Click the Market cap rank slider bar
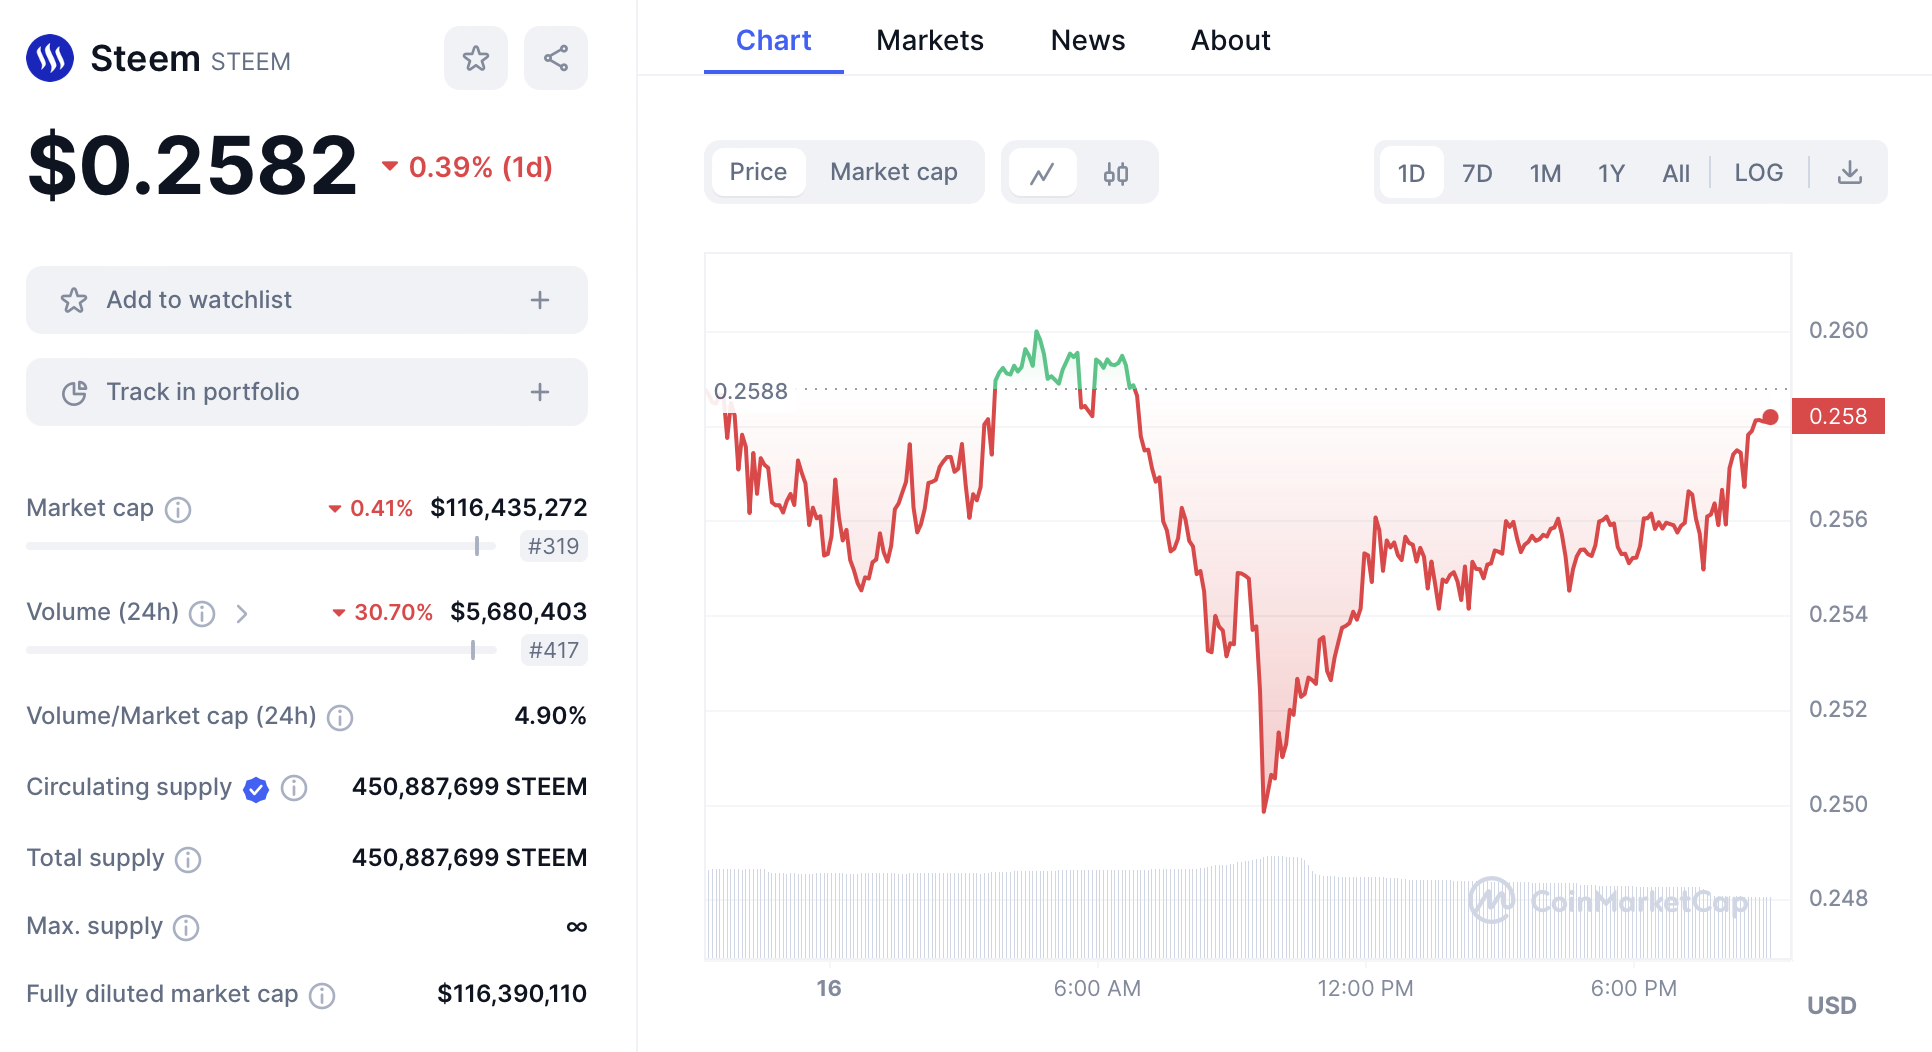Image resolution: width=1932 pixels, height=1052 pixels. tap(260, 546)
